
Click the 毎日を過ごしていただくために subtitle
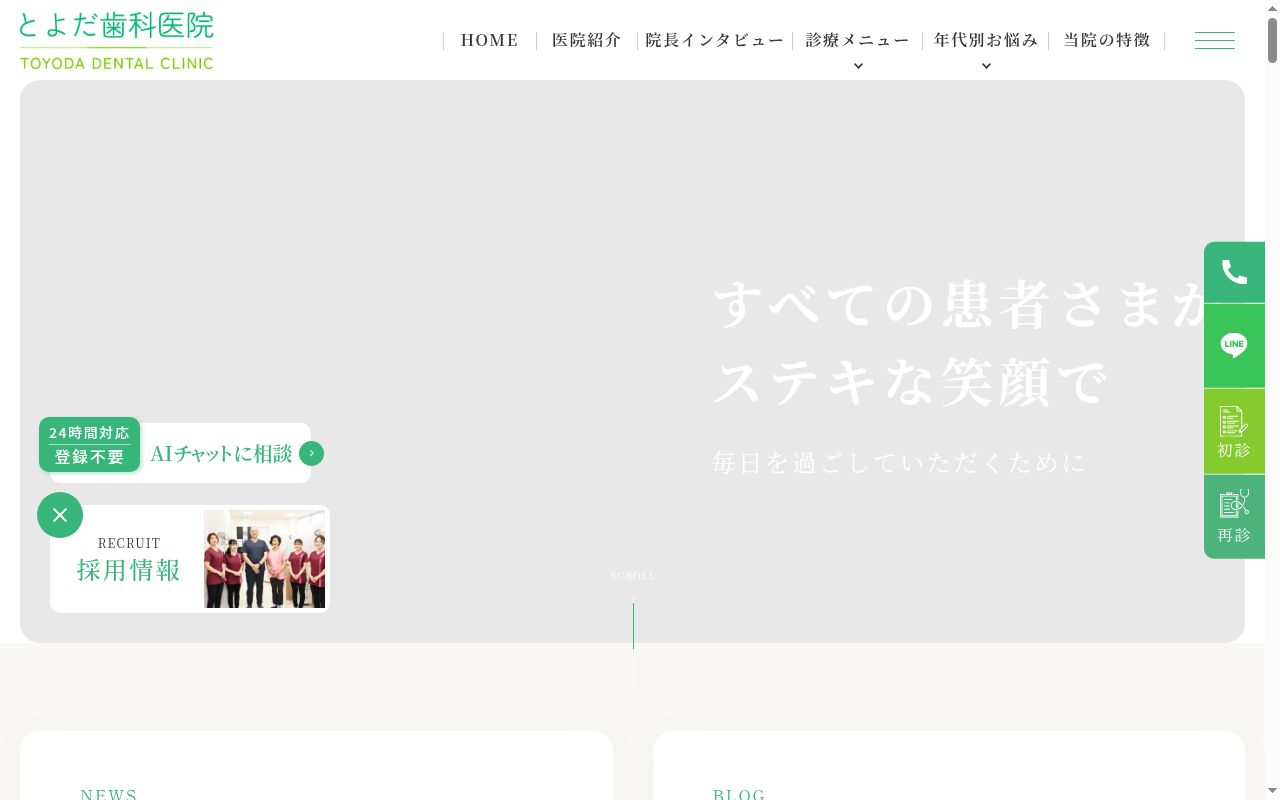click(899, 462)
